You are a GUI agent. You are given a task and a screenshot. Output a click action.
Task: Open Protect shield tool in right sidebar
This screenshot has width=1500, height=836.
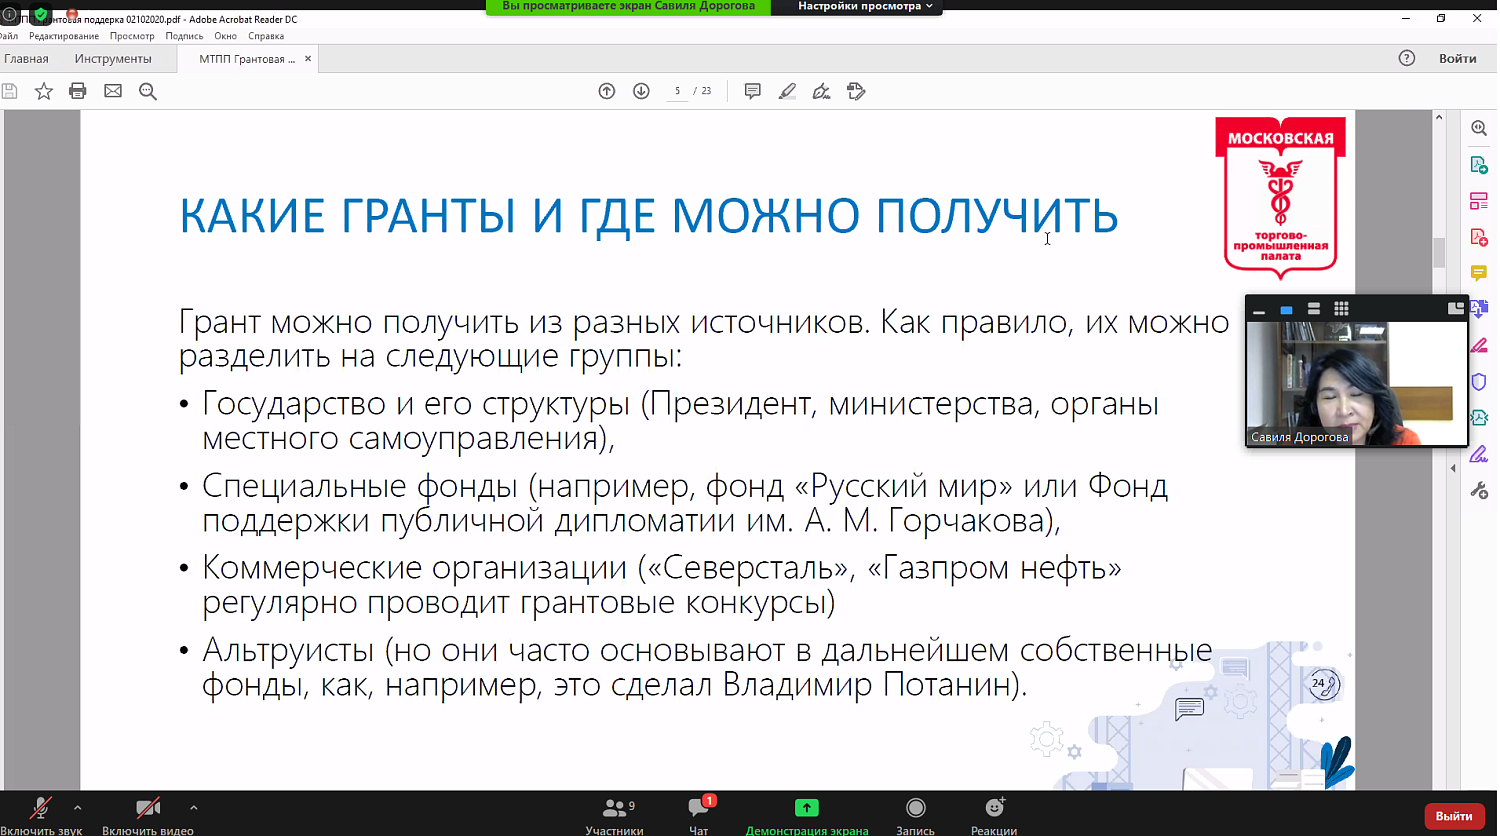tap(1479, 382)
